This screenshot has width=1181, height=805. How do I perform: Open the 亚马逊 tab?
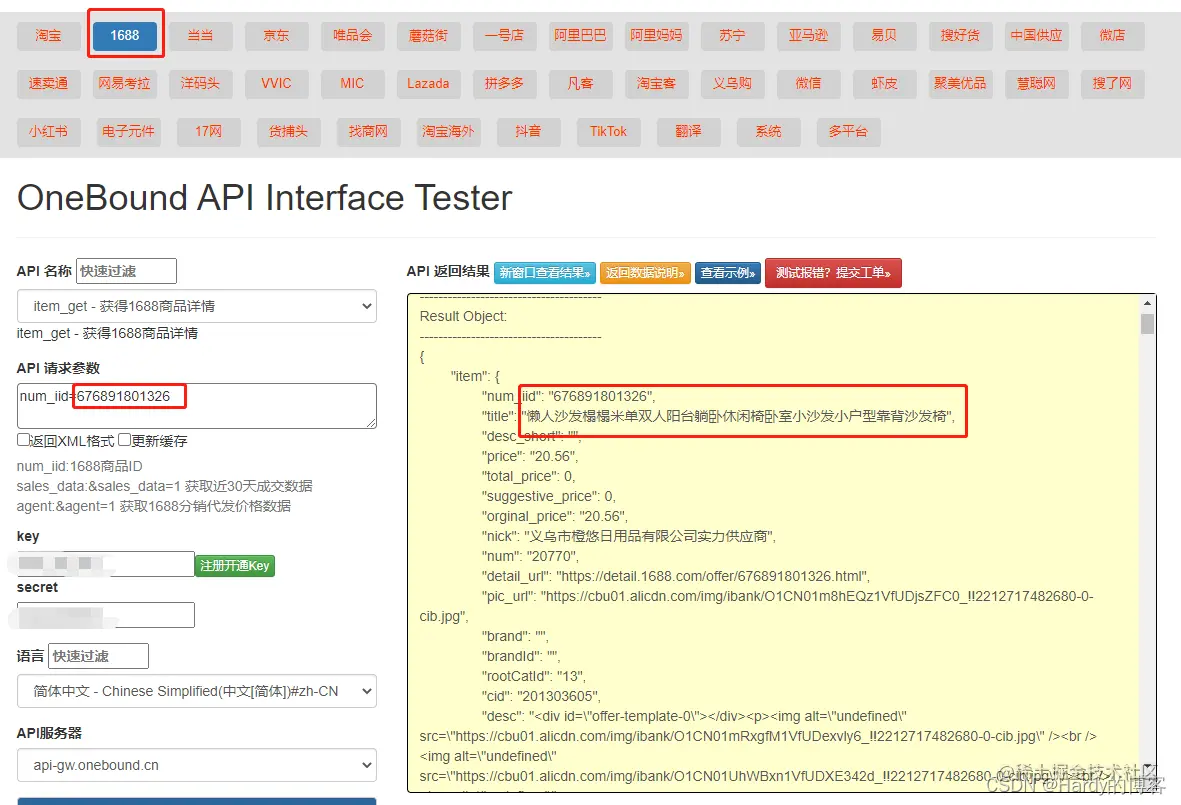tap(808, 35)
